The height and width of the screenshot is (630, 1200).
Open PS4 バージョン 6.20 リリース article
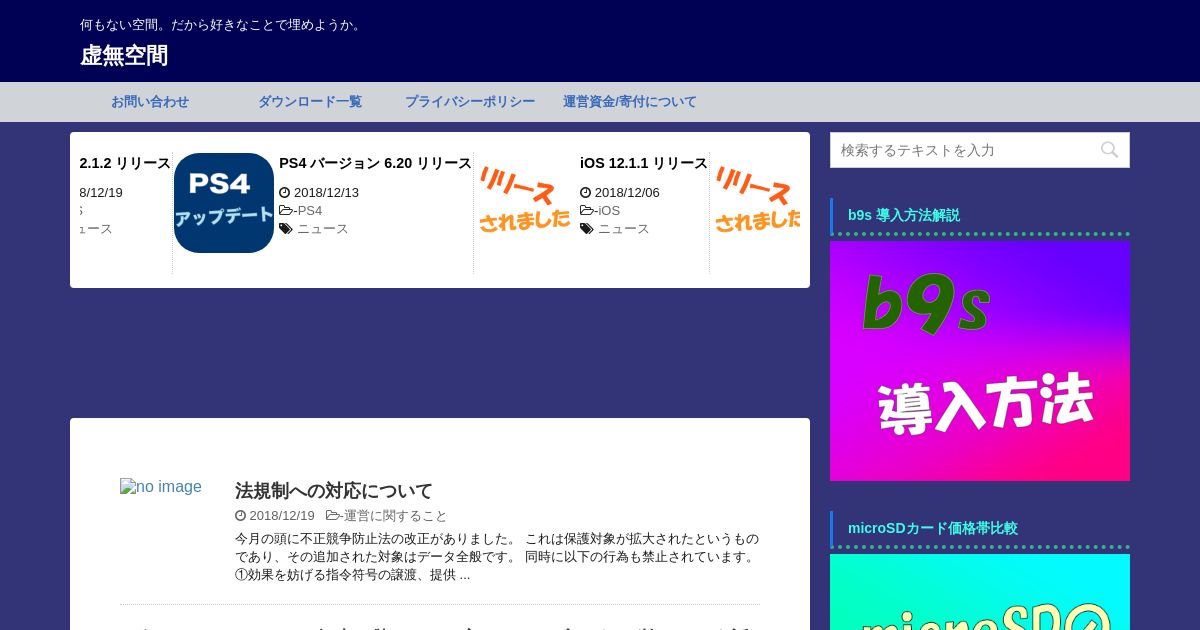(x=375, y=163)
